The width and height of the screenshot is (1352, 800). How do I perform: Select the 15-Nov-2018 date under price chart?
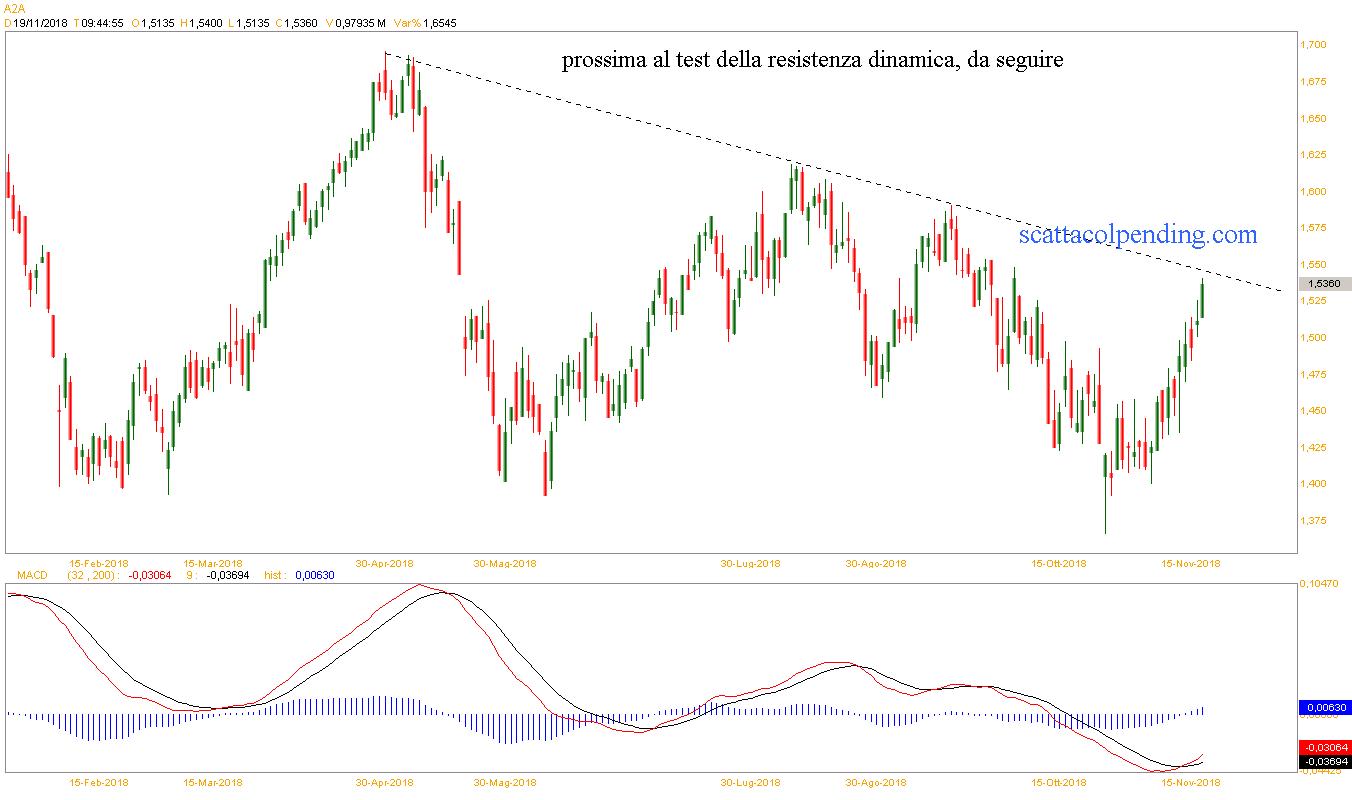tap(1190, 563)
